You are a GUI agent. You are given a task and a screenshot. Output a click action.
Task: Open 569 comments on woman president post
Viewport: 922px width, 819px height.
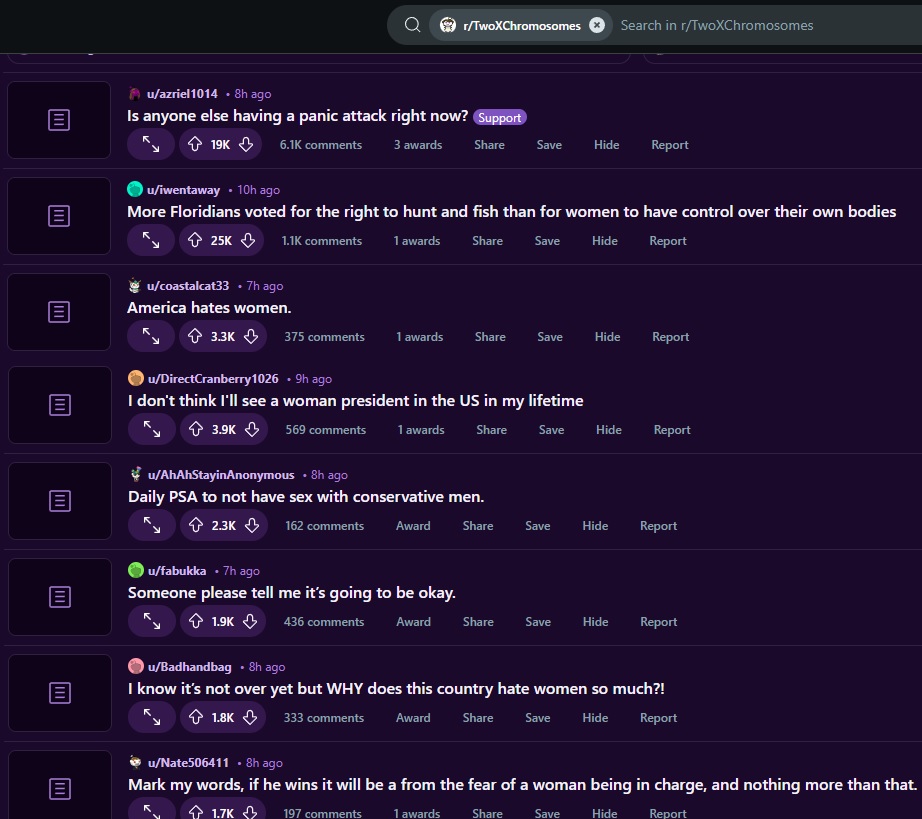tap(326, 430)
